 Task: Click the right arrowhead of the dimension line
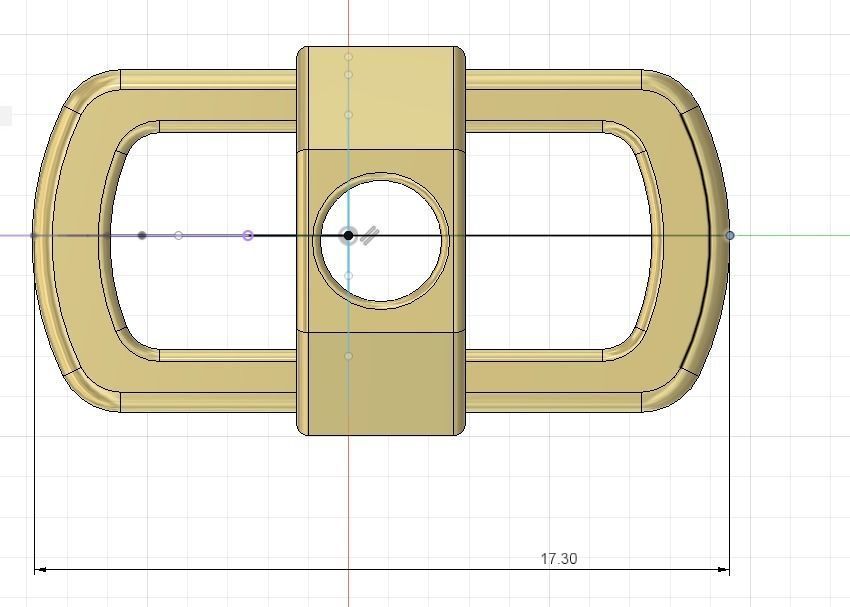723,570
